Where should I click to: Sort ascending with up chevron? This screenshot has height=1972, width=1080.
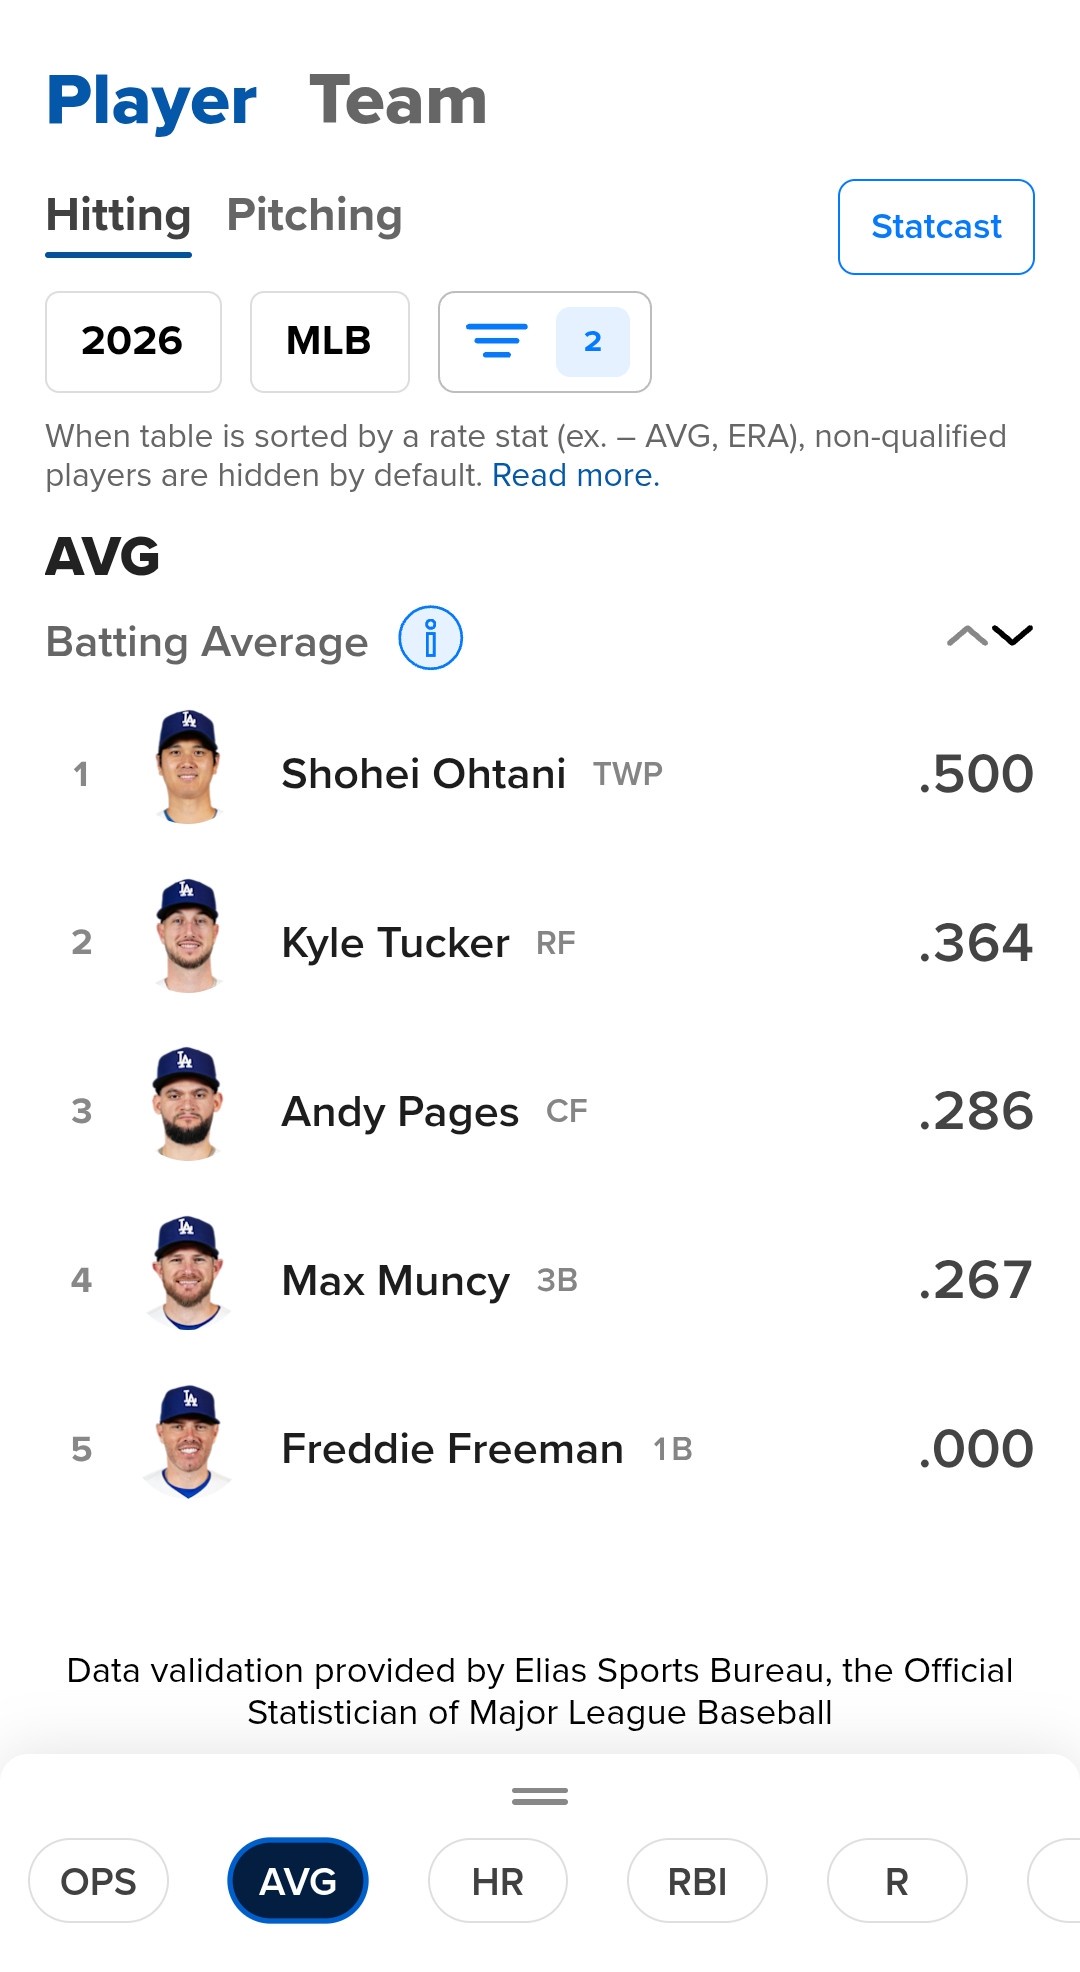[966, 636]
